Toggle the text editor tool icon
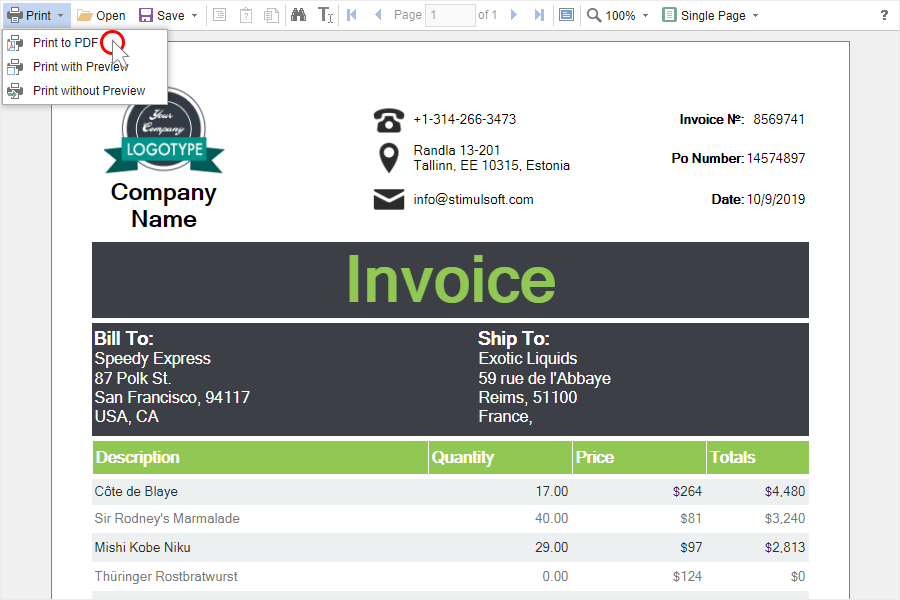Image resolution: width=900 pixels, height=600 pixels. tap(325, 16)
